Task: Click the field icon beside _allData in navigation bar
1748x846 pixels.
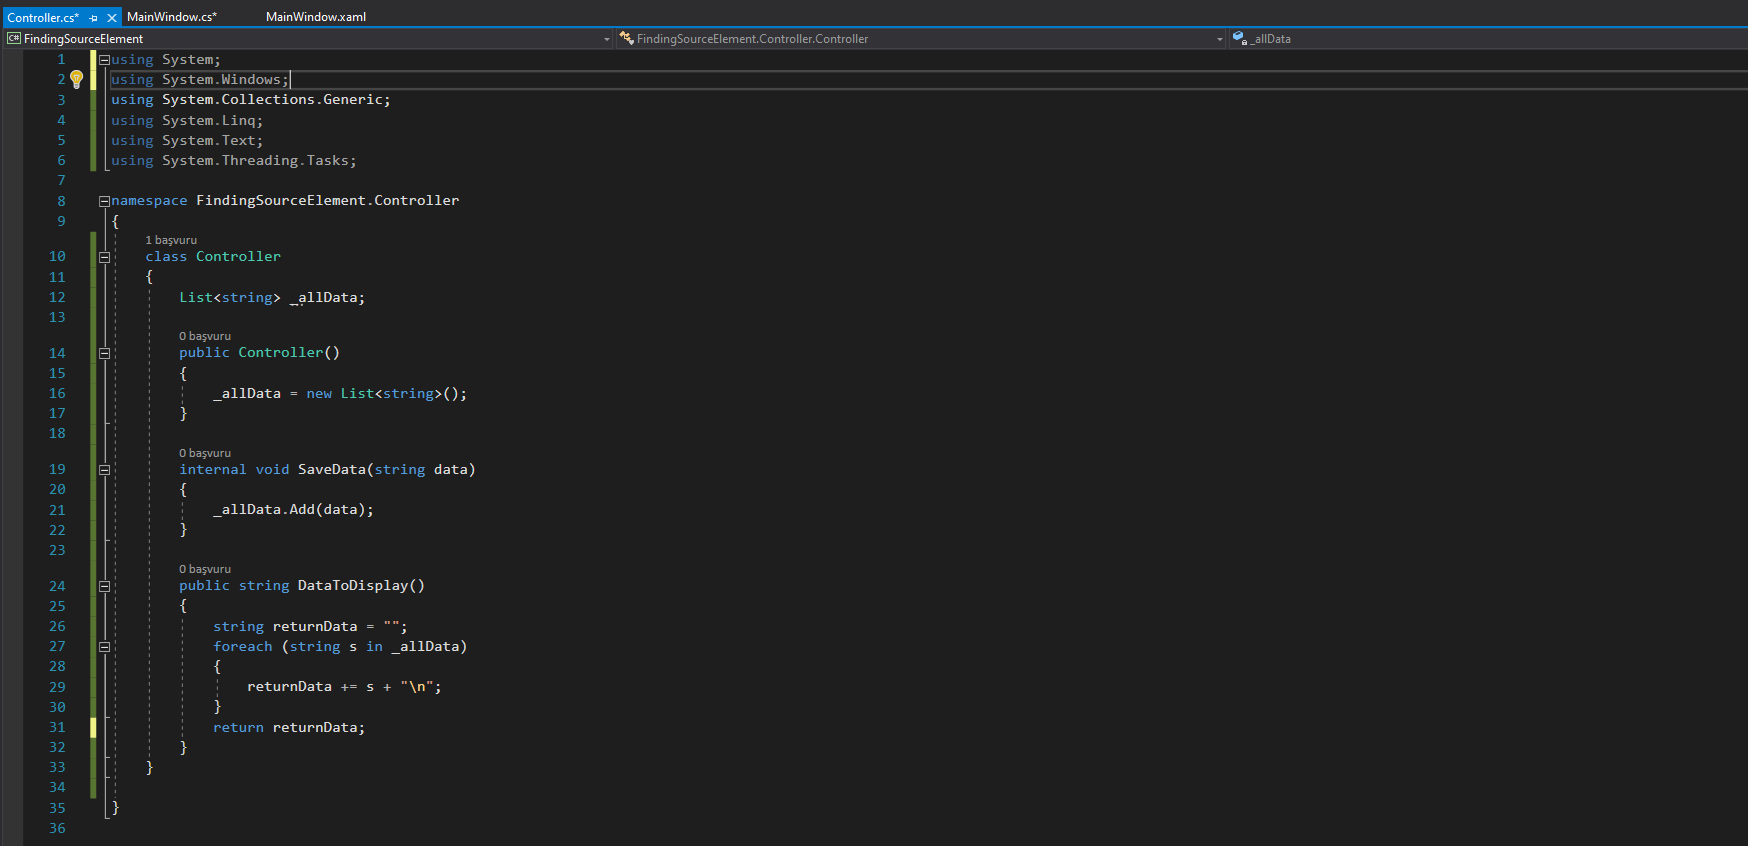Action: 1240,38
